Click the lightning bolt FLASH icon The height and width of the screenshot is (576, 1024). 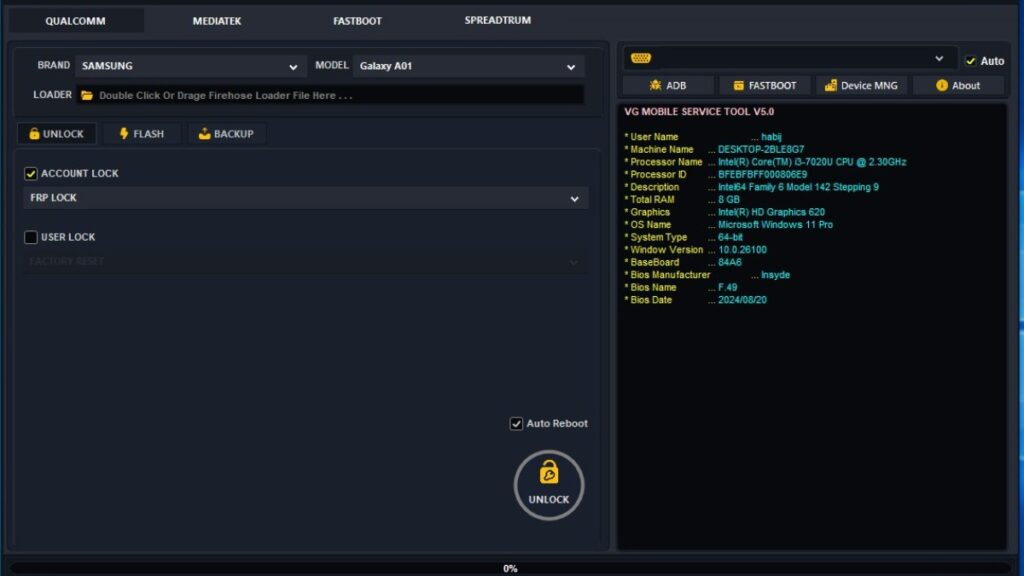click(123, 133)
